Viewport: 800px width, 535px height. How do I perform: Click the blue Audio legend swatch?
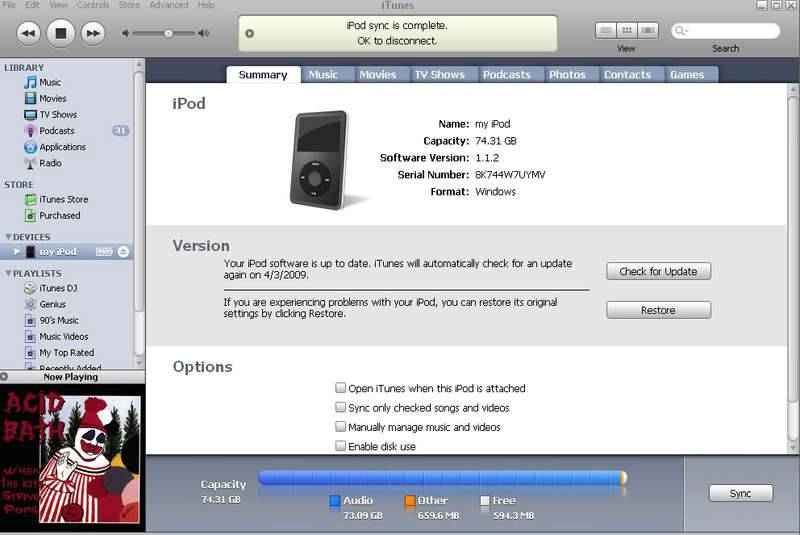pyautogui.click(x=335, y=501)
